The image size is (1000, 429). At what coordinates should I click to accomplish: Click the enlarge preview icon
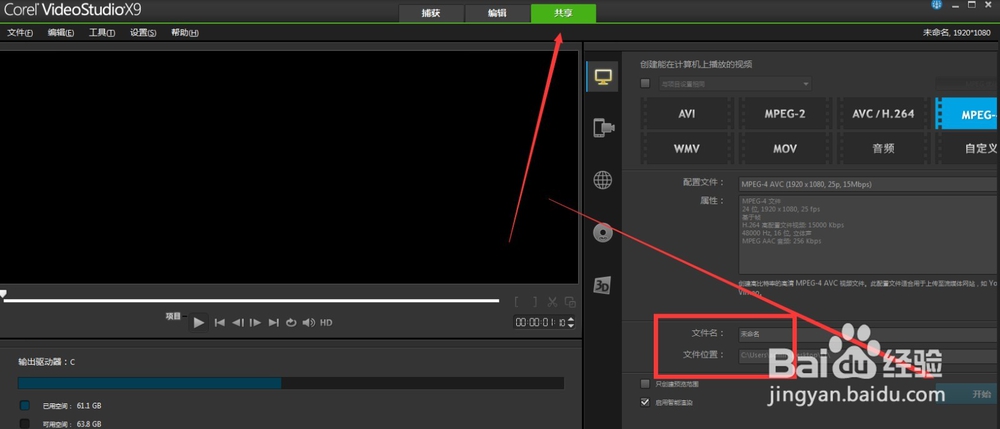click(x=570, y=302)
